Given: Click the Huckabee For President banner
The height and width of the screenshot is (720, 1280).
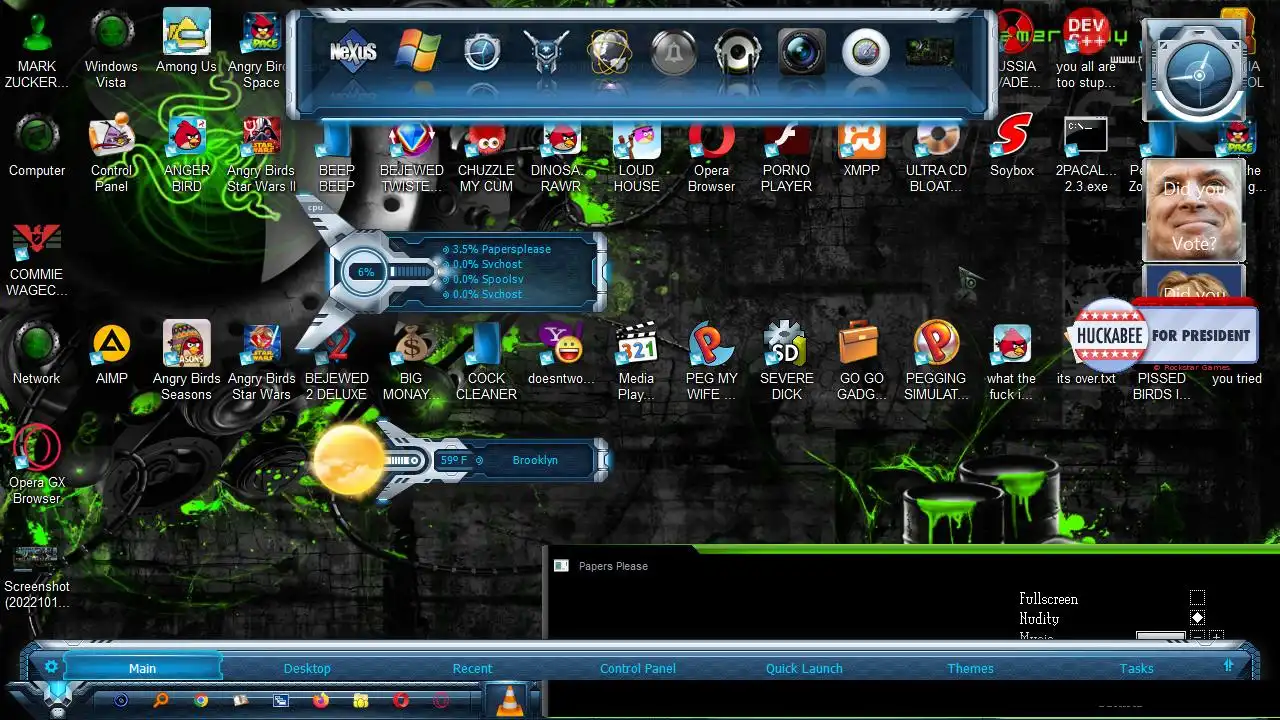Looking at the screenshot, I should coord(1161,335).
